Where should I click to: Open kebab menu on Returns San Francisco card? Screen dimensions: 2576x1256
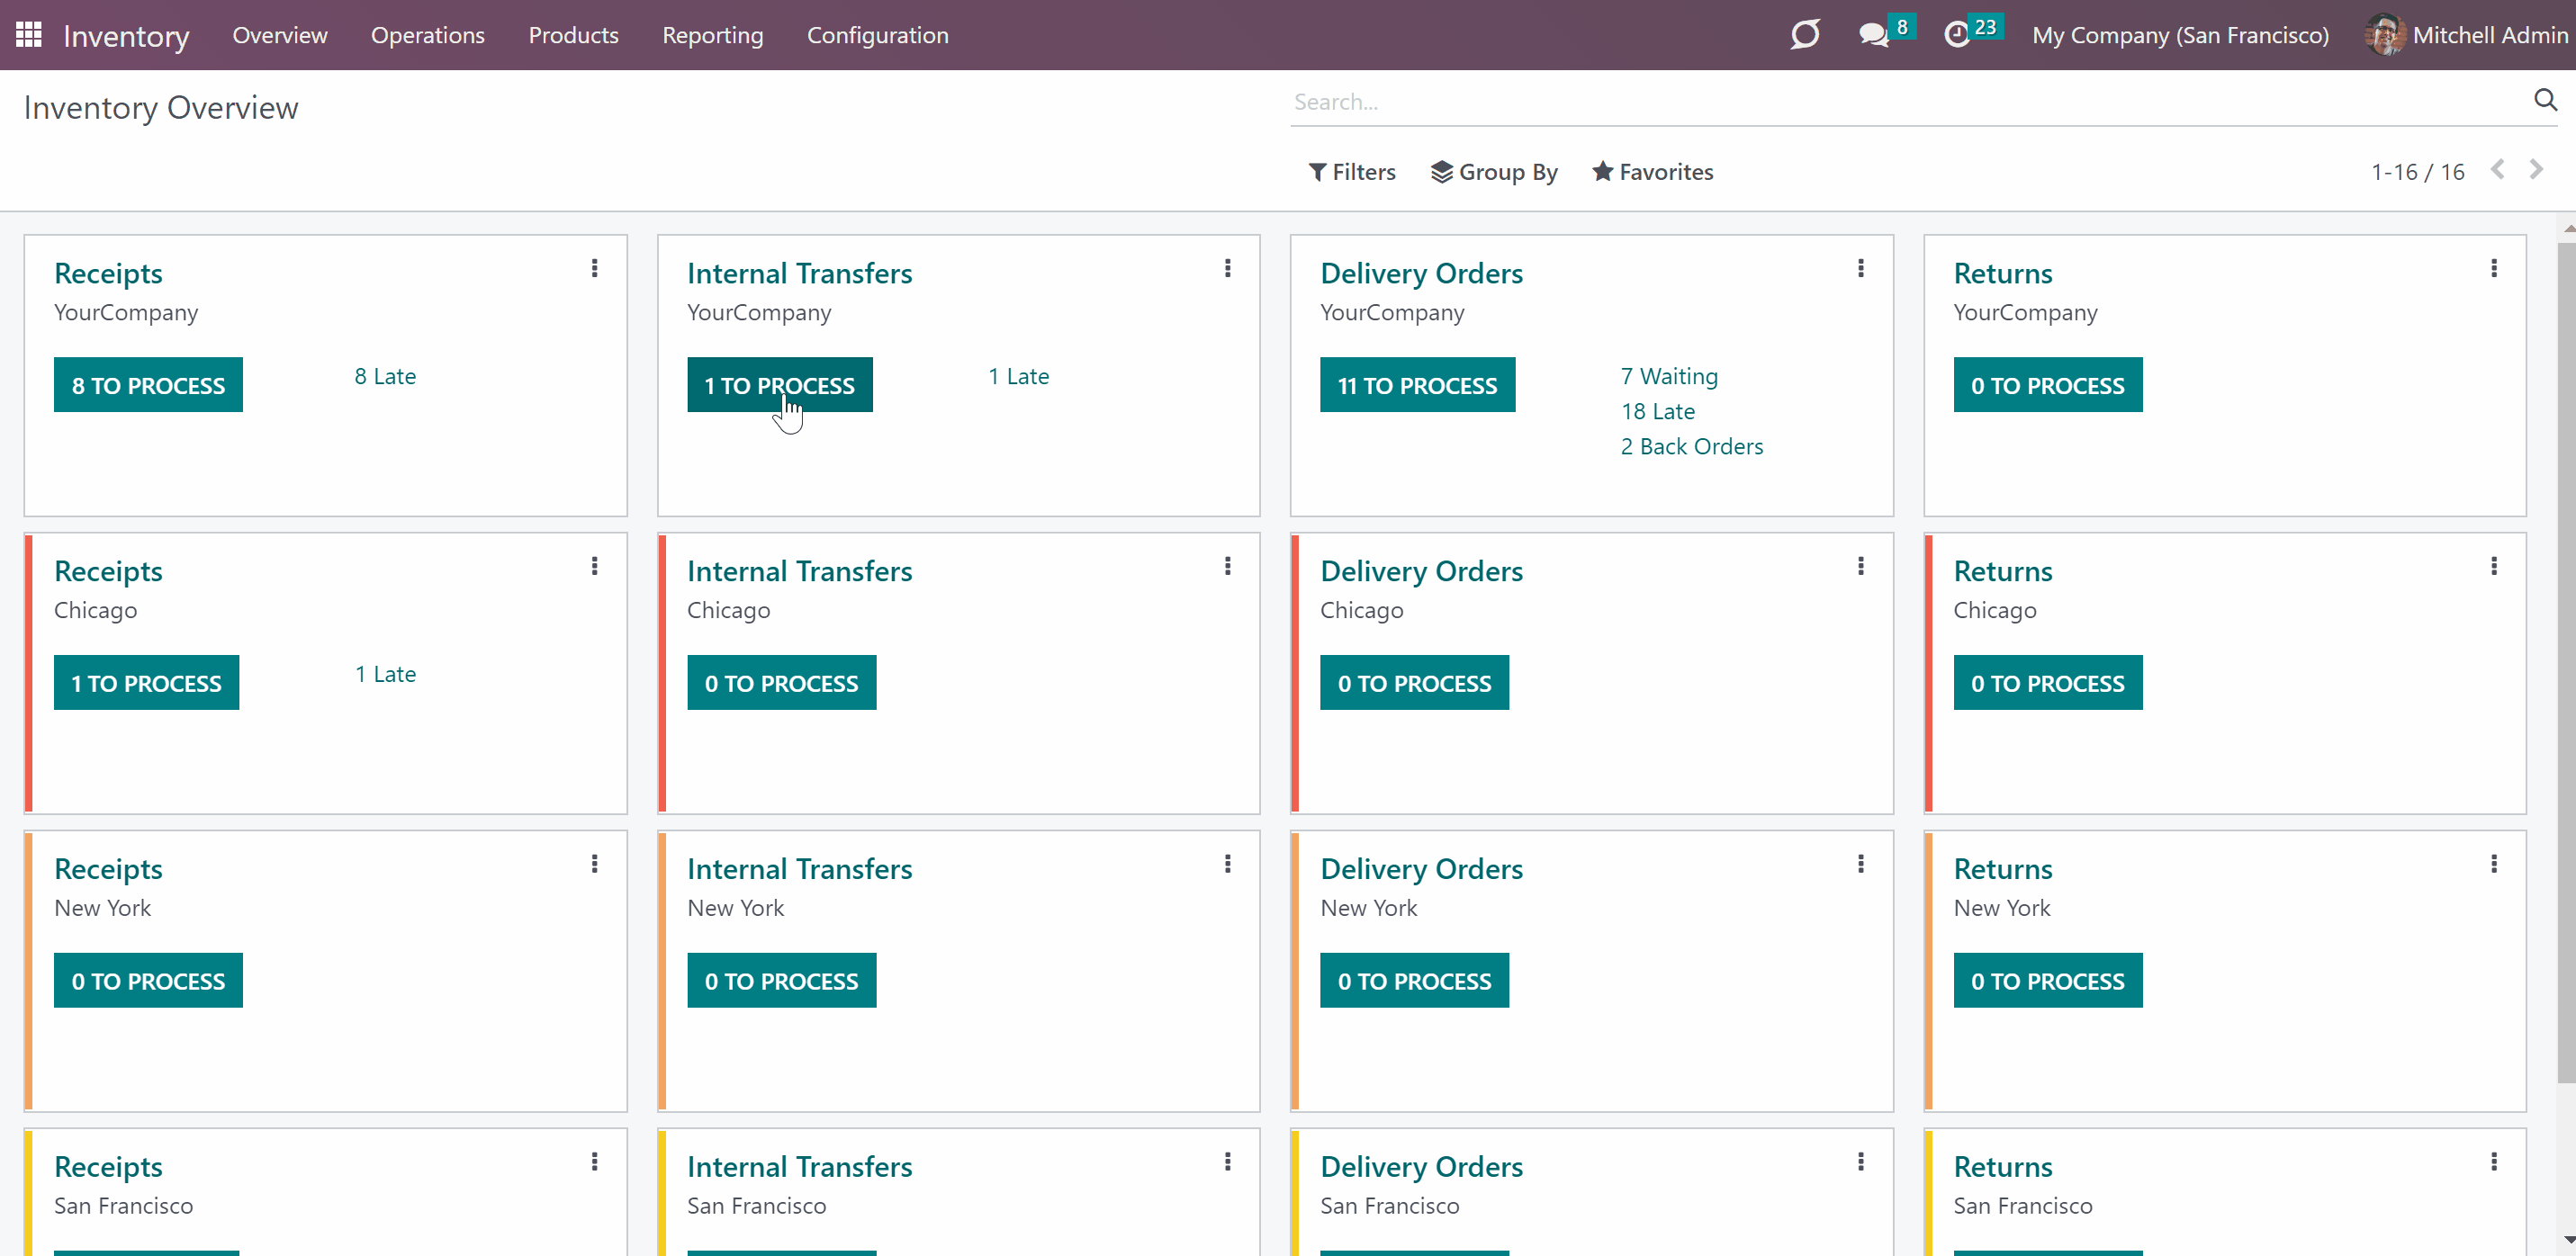[2494, 1162]
